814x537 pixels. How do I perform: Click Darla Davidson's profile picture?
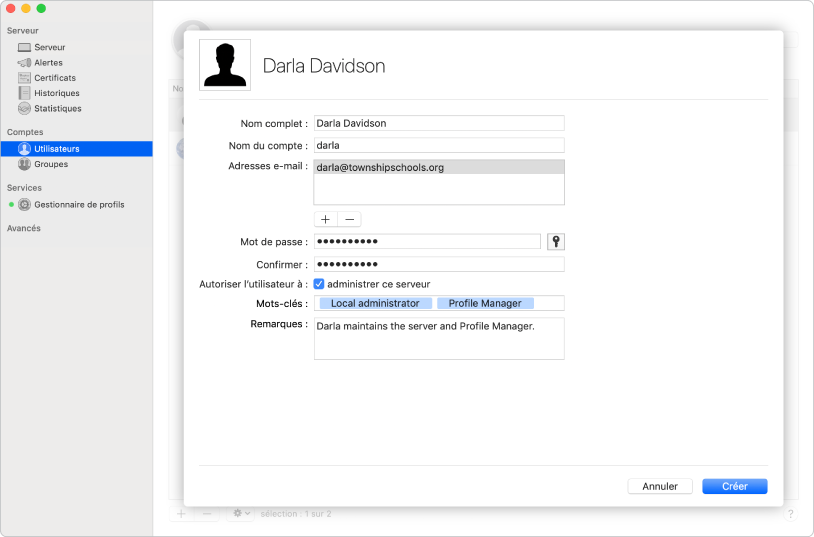pos(225,65)
